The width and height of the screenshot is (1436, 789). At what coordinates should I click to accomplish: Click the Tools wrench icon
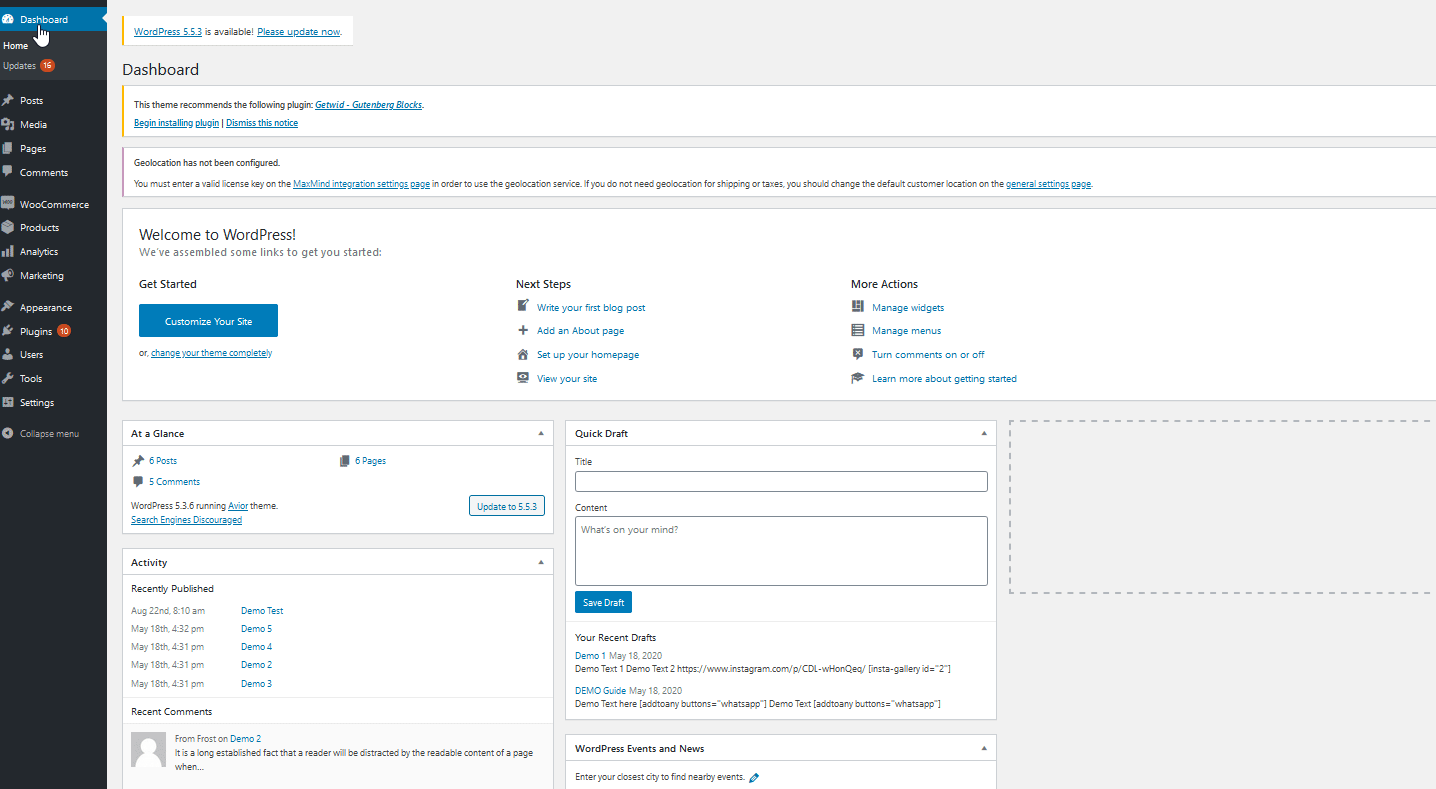coord(8,378)
